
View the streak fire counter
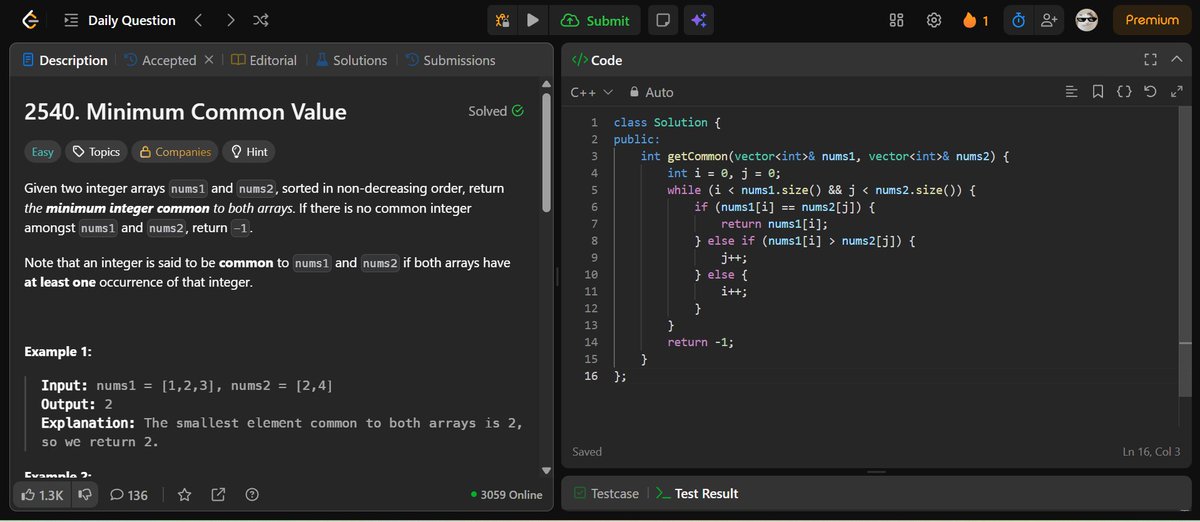975,20
